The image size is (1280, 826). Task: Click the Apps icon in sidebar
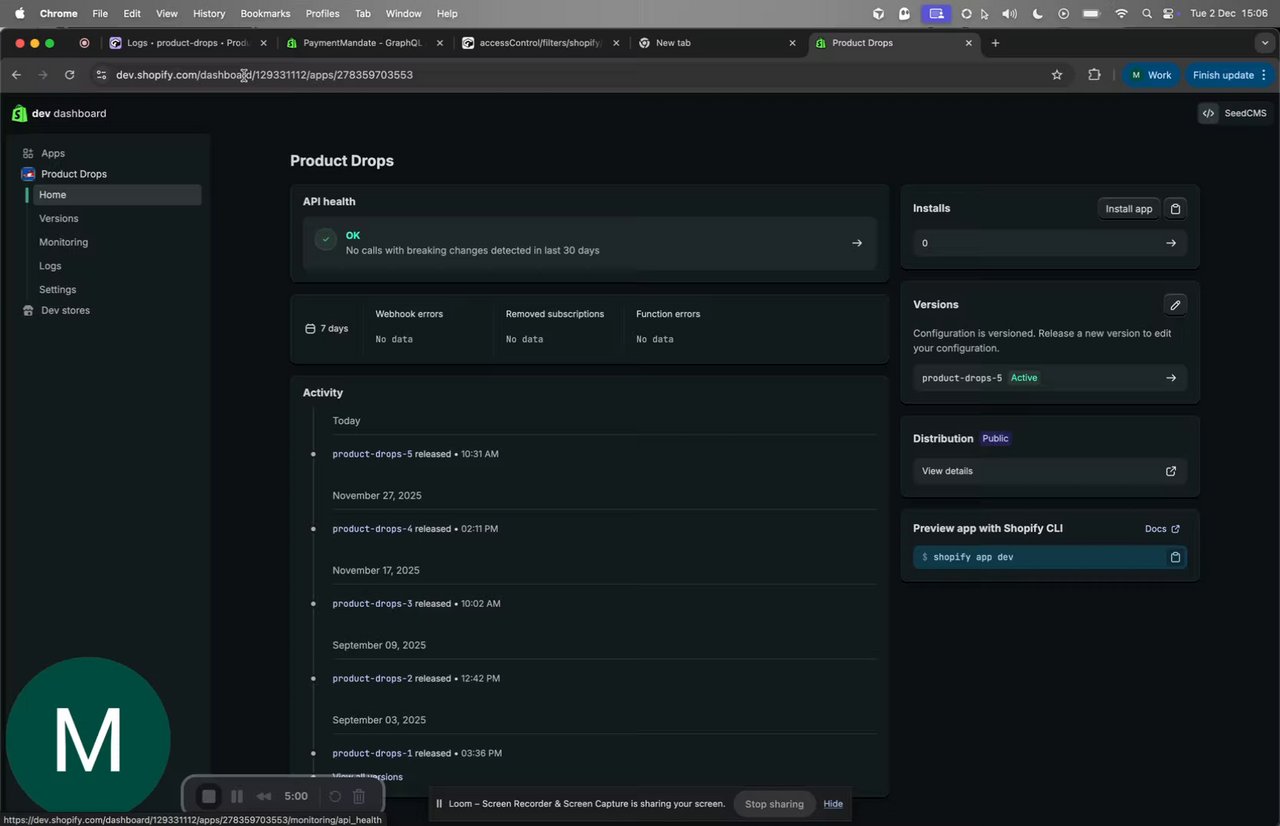click(28, 153)
